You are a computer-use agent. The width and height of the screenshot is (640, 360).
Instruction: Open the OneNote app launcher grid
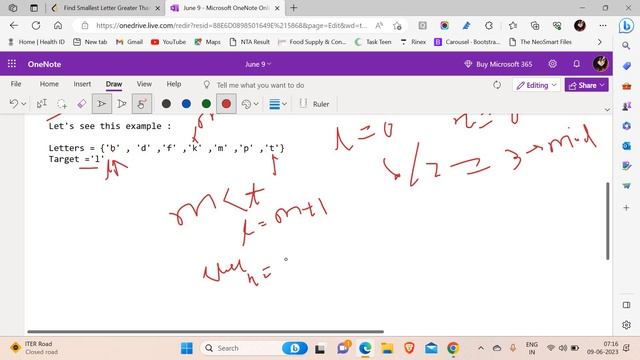click(12, 64)
